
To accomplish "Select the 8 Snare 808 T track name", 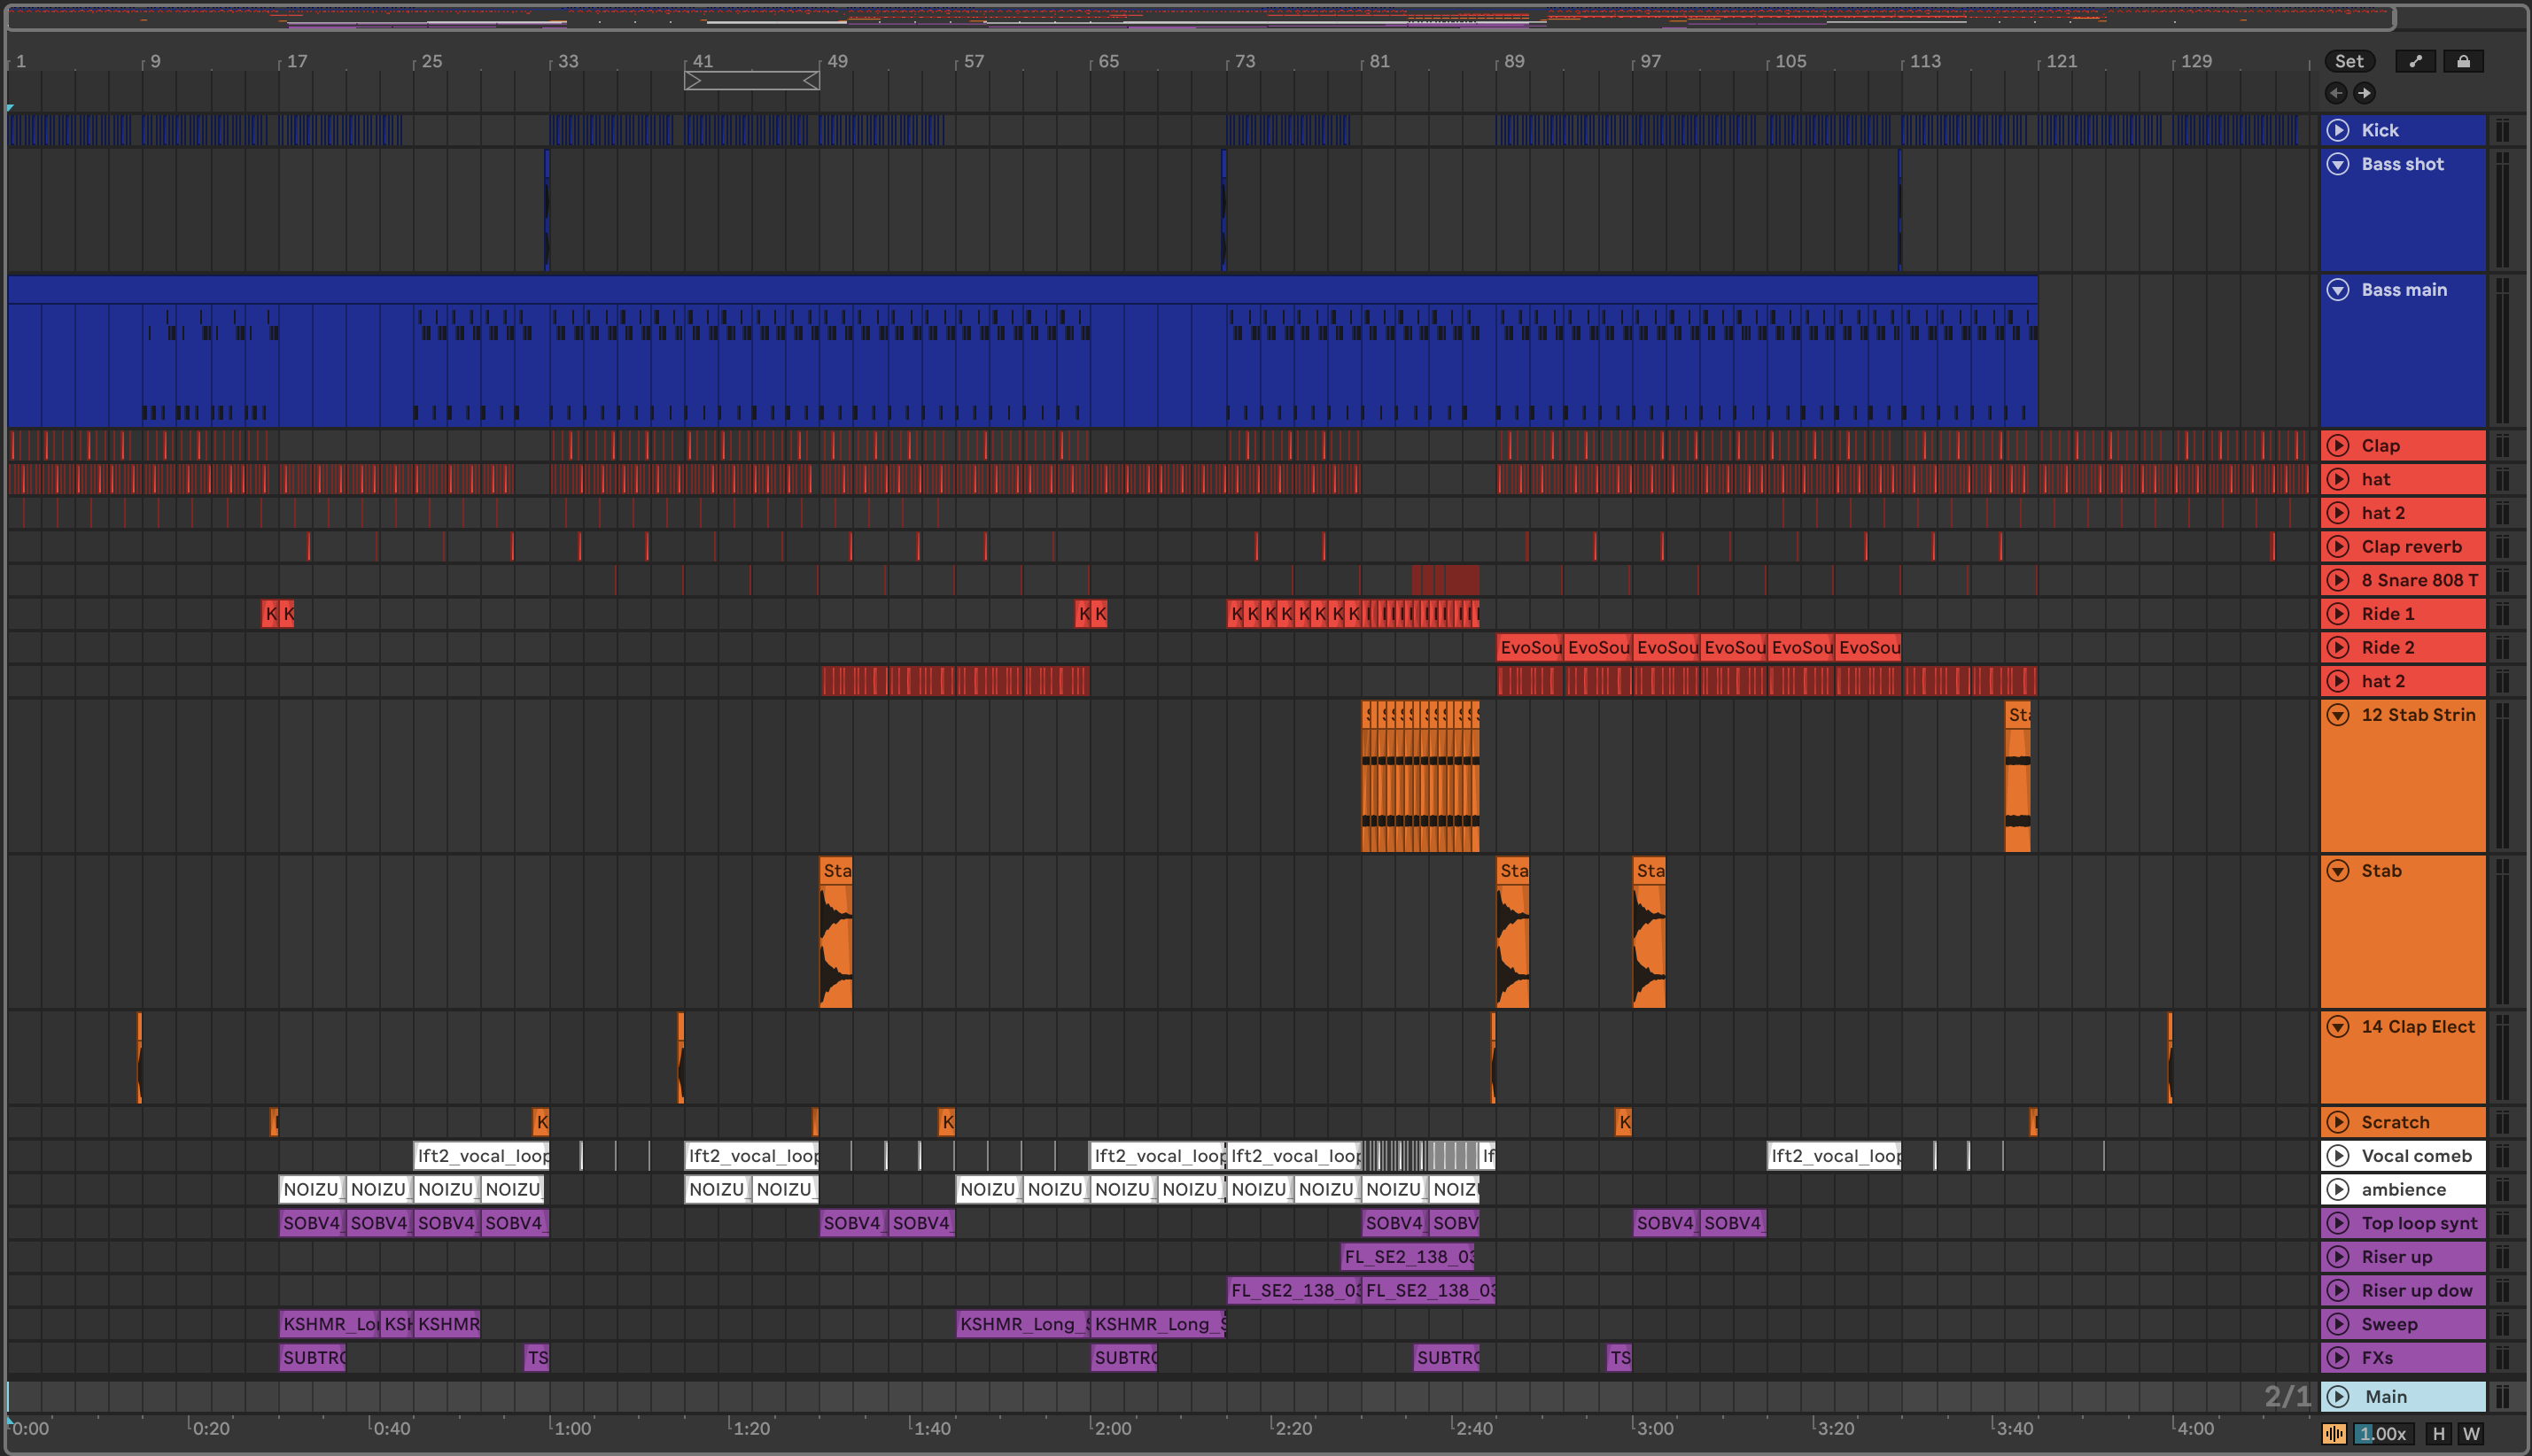I will coord(2420,580).
